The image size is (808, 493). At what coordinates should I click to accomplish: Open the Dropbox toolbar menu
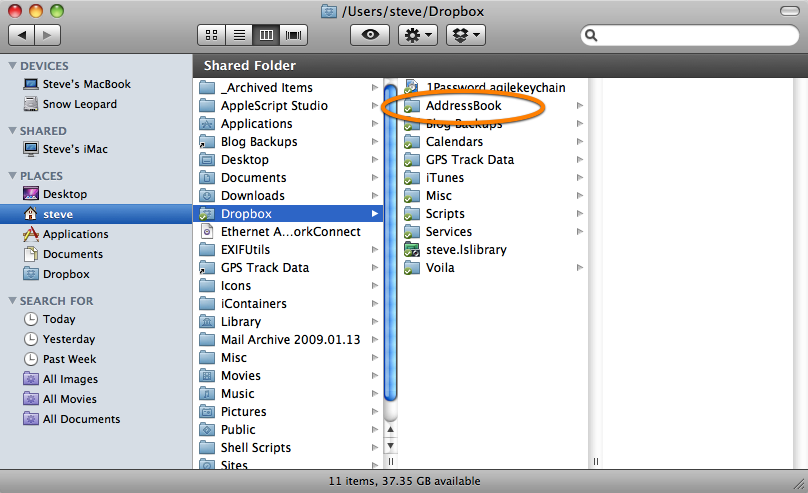tap(466, 35)
